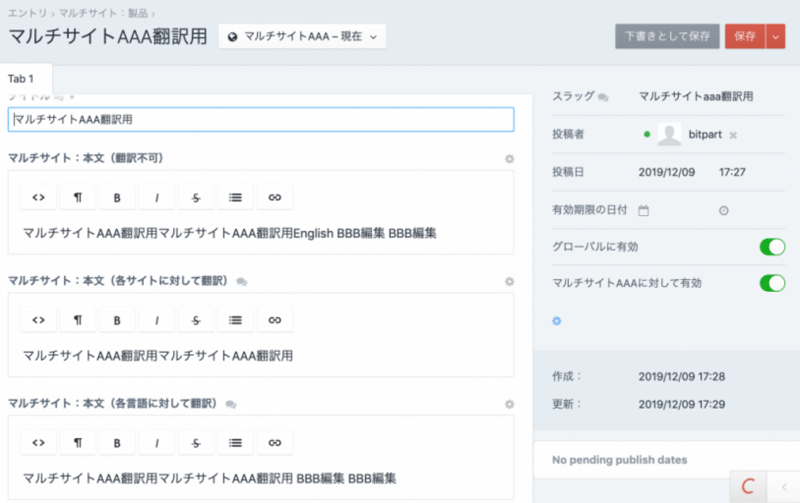Click Italic in the 各サイトに対して翻訳 editor

(x=156, y=320)
